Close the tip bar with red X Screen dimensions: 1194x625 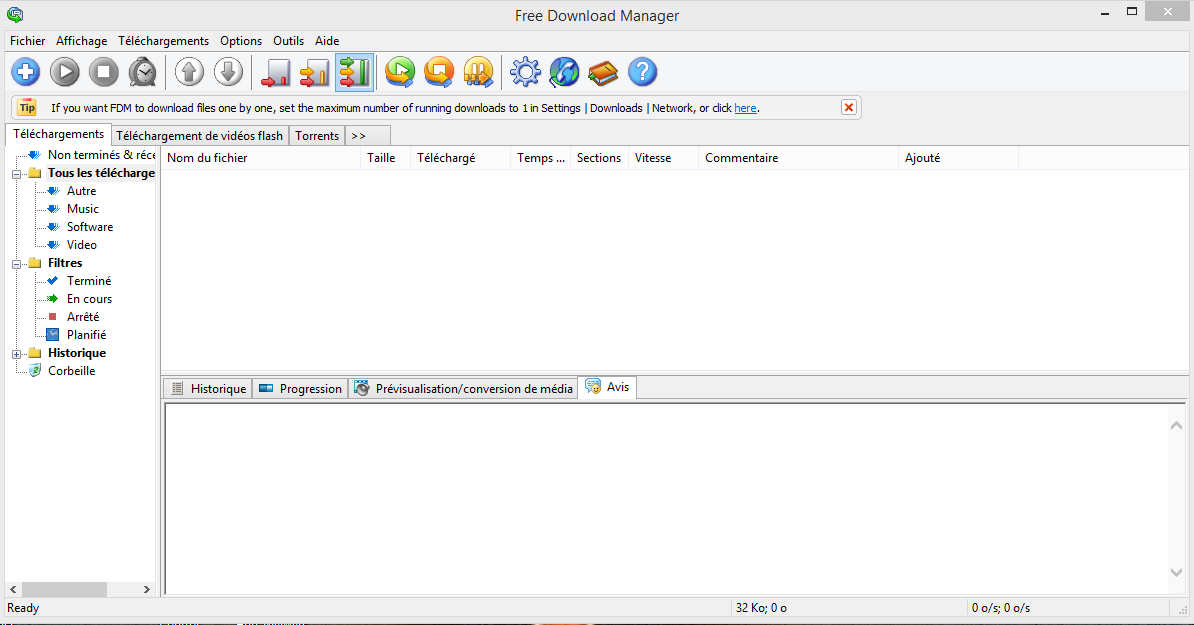click(848, 107)
